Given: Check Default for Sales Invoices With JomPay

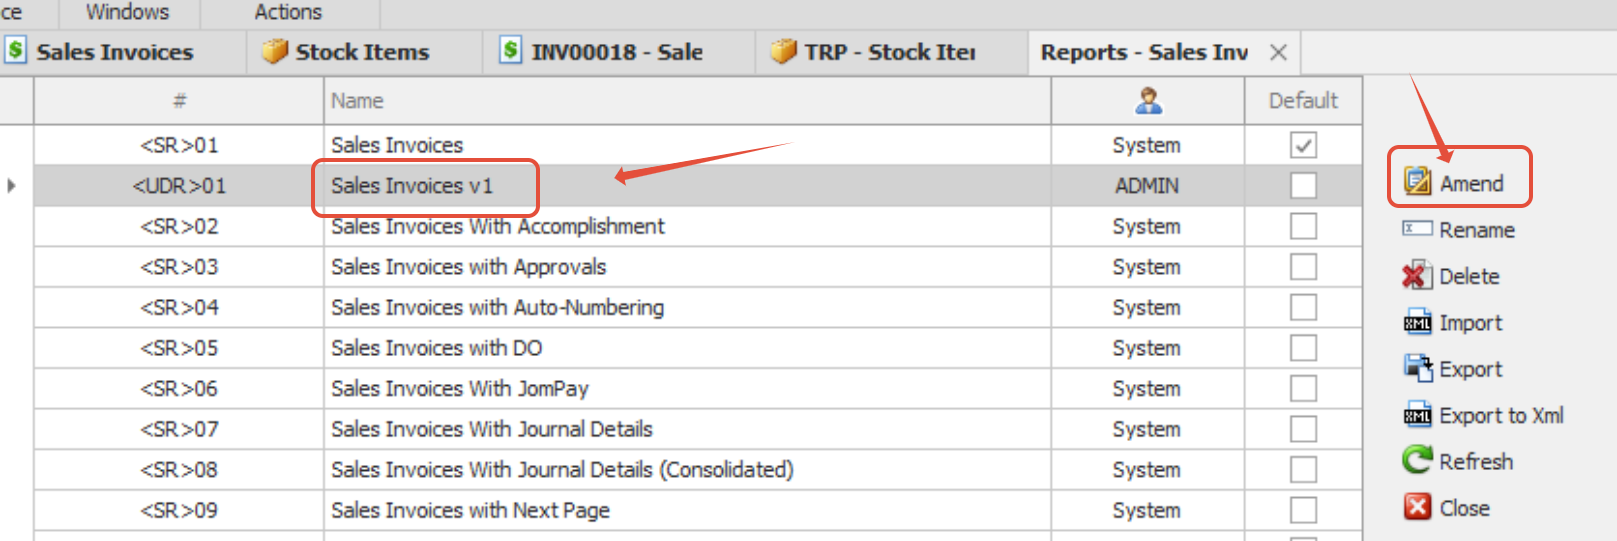Looking at the screenshot, I should (1303, 388).
